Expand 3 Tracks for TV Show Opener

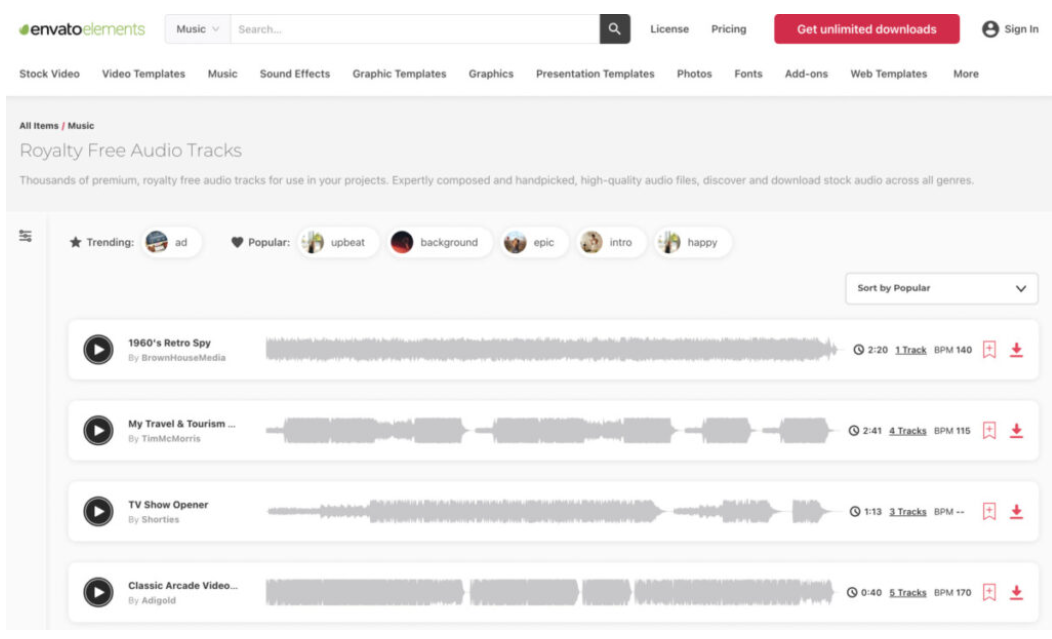[907, 511]
